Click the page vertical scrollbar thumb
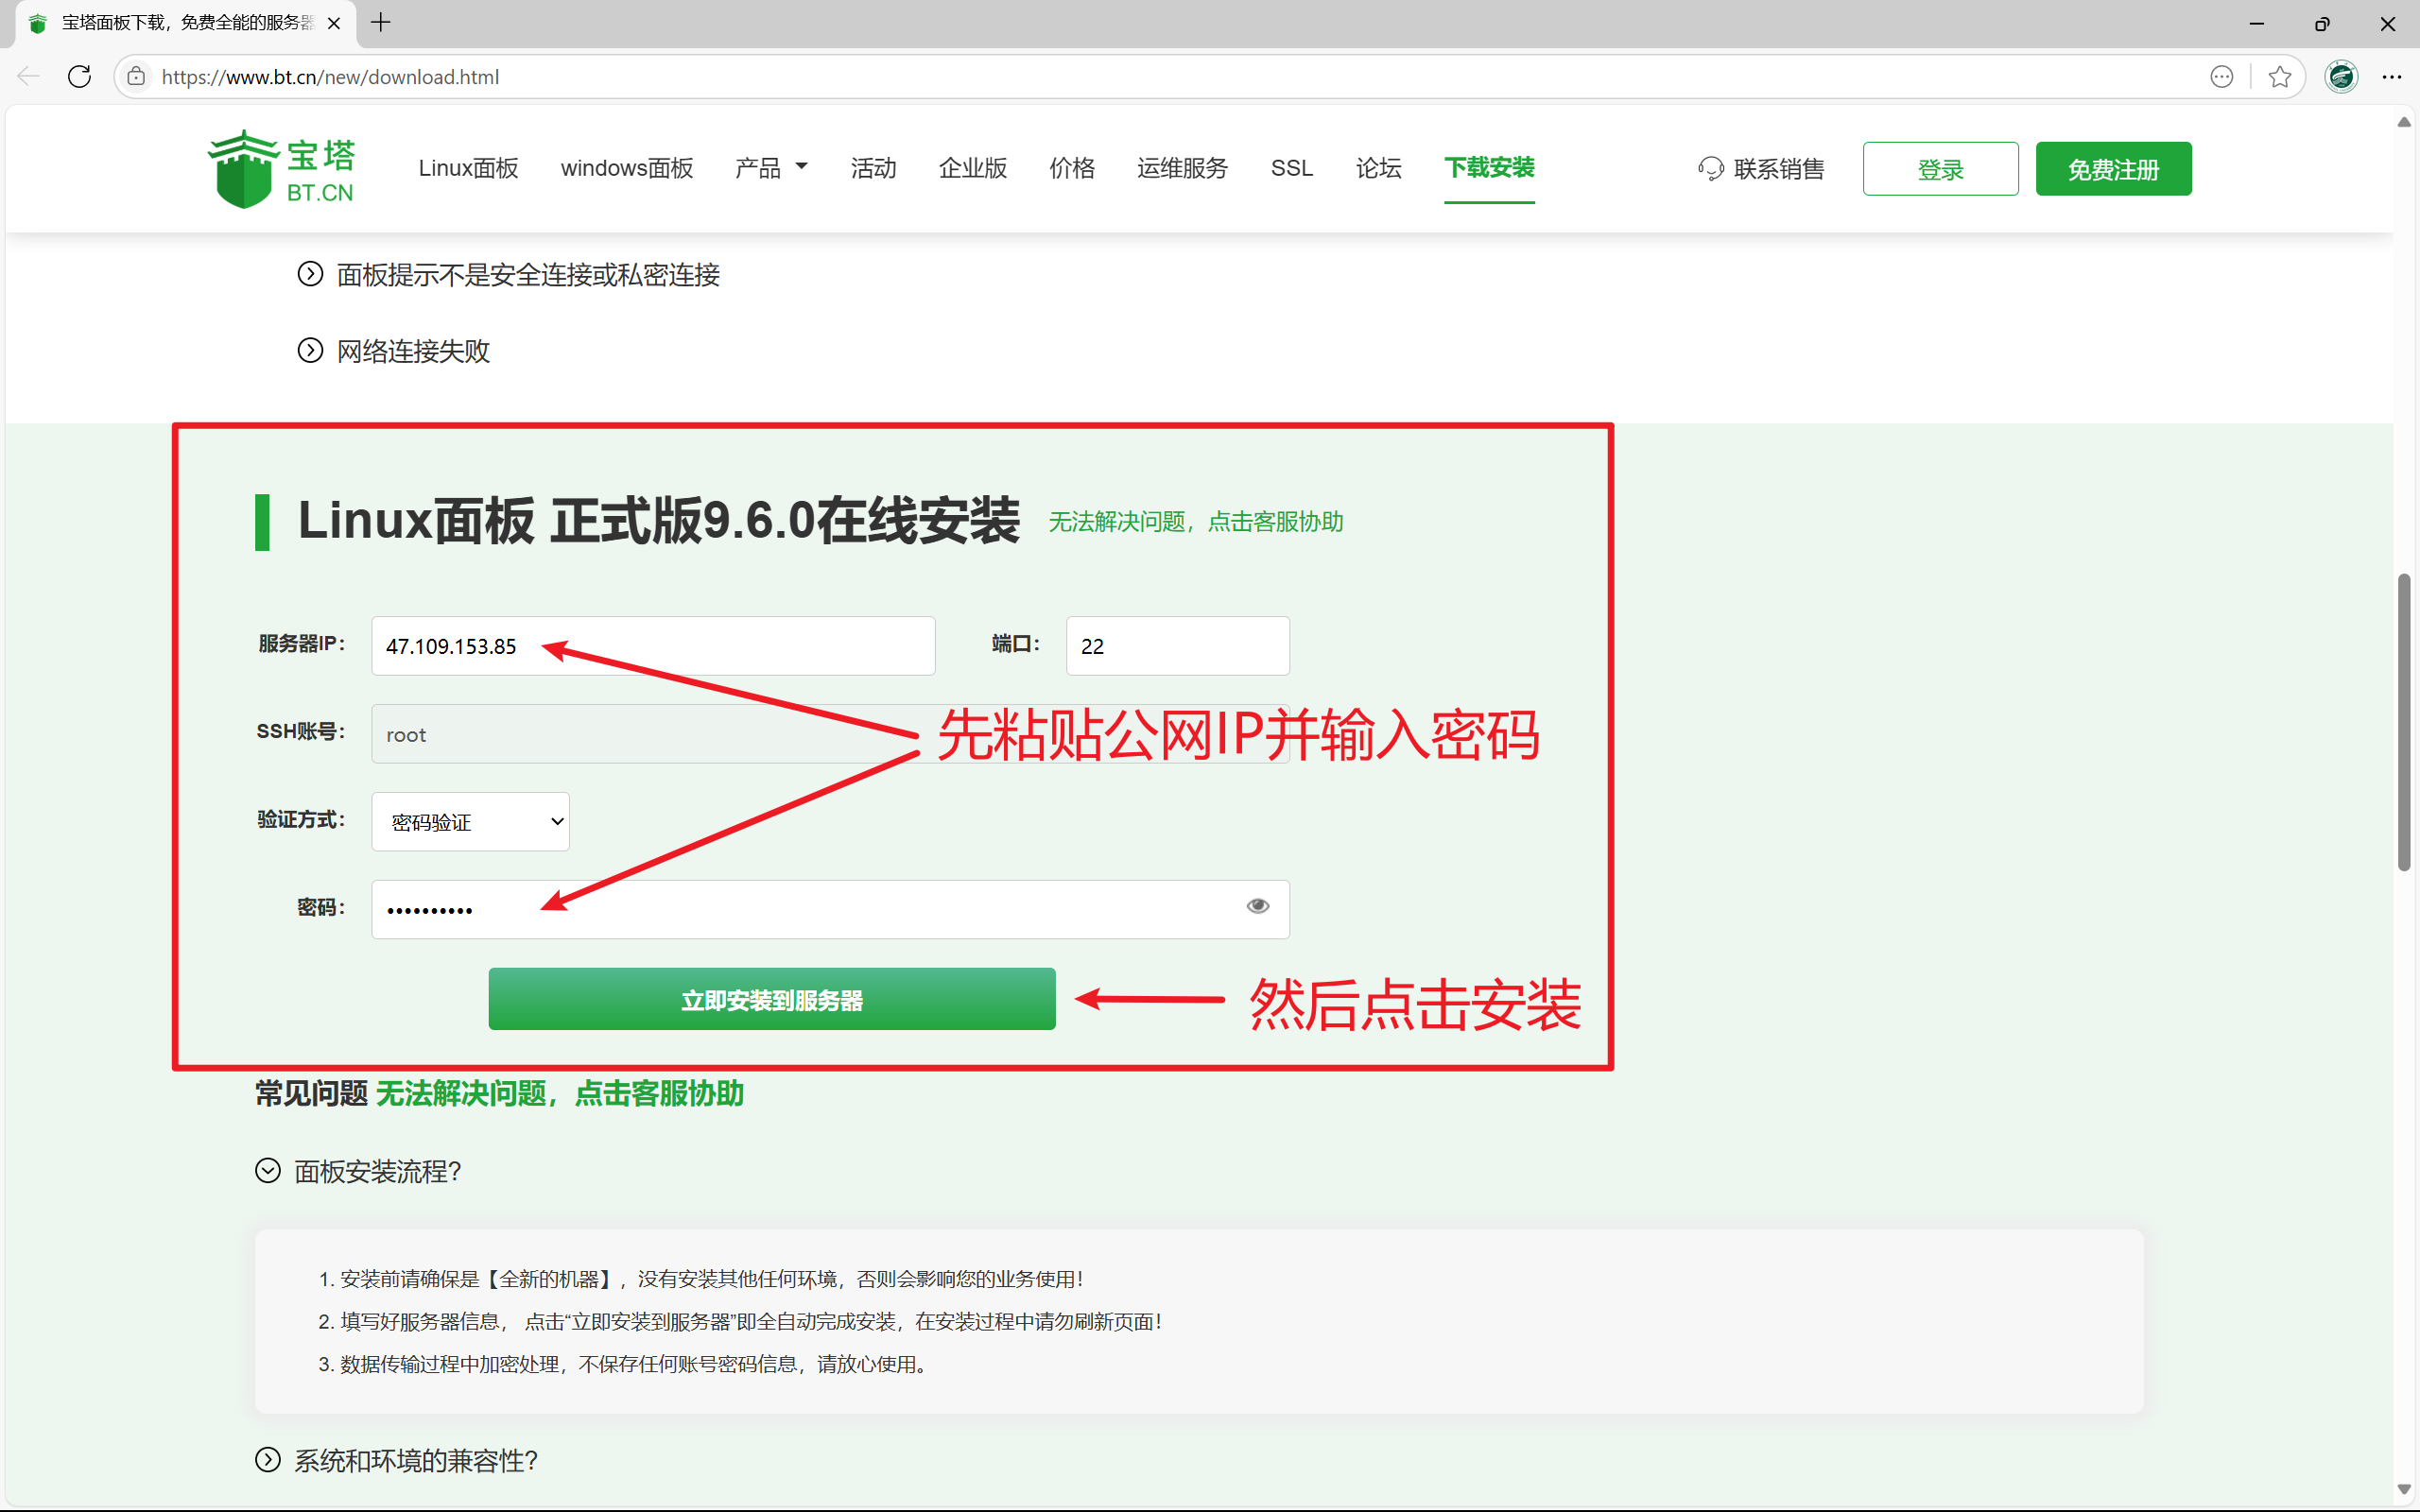 pyautogui.click(x=2403, y=720)
